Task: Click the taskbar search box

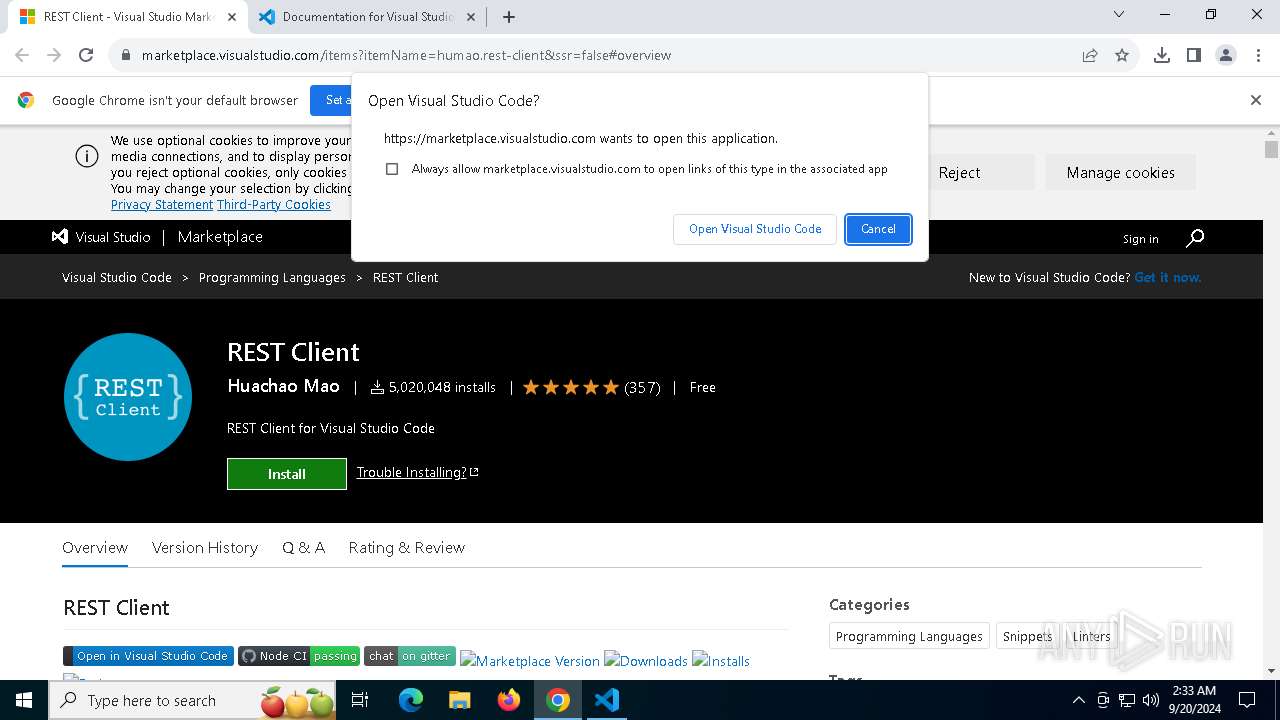Action: (193, 700)
